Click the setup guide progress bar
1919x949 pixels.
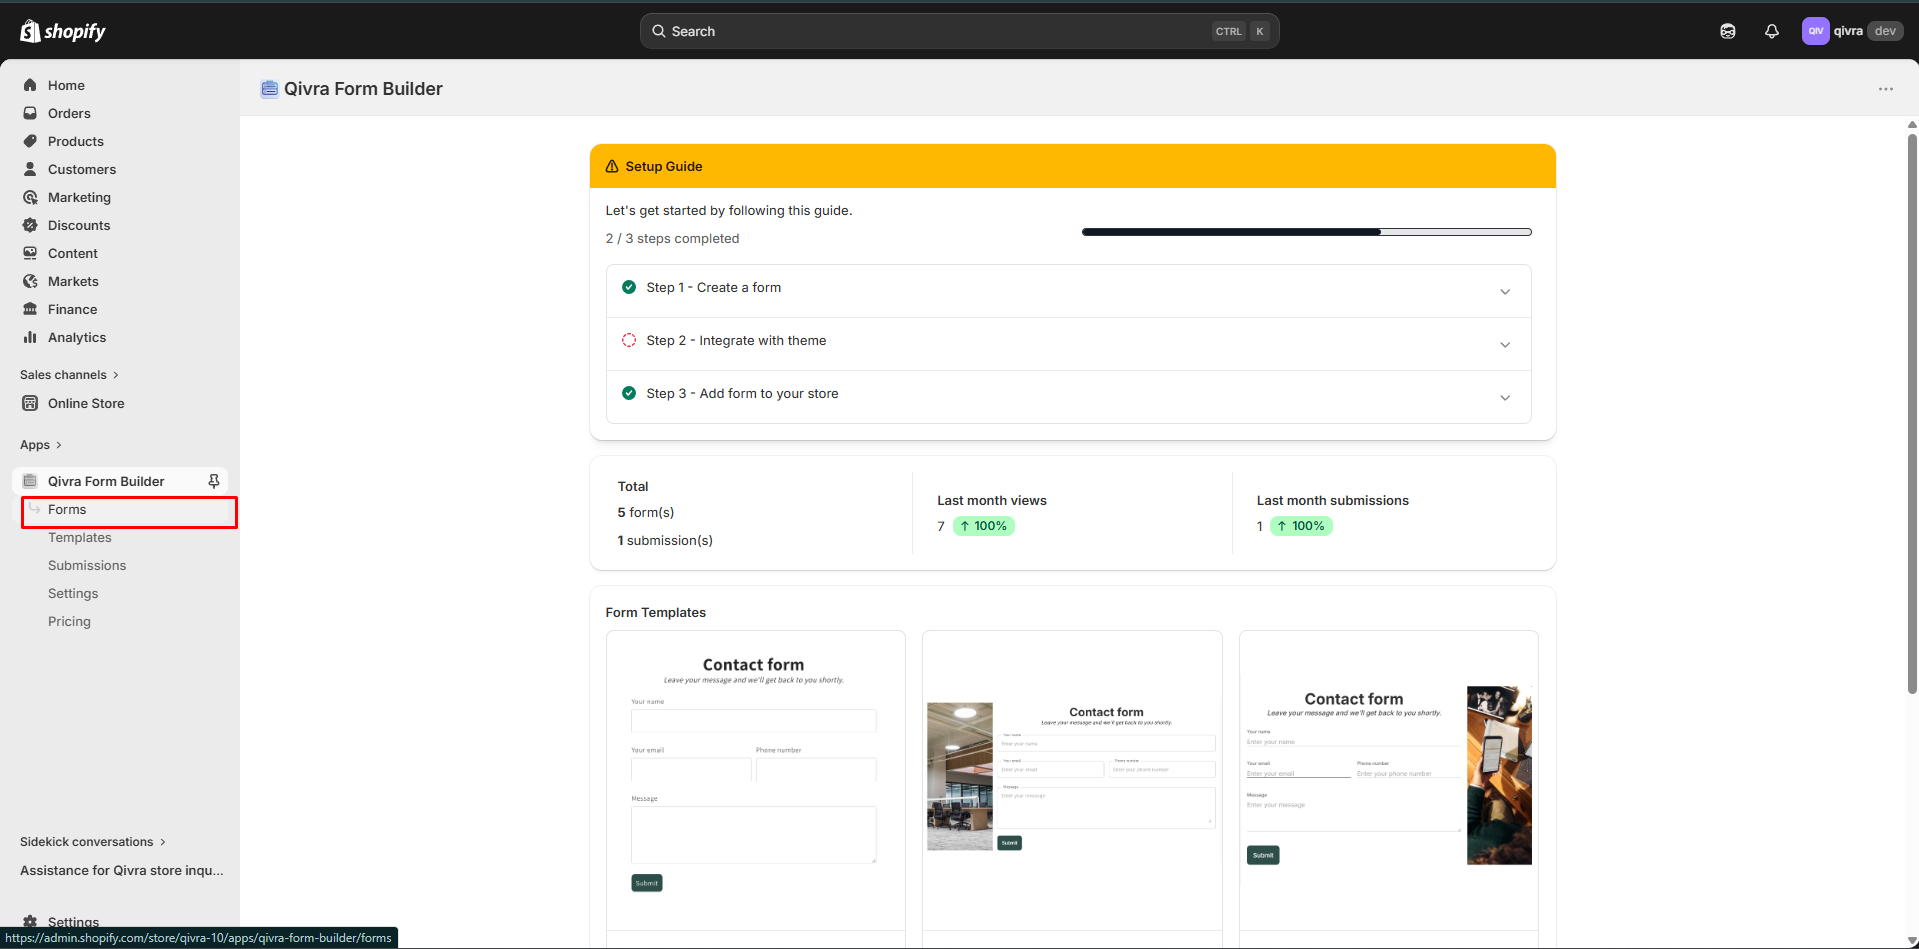(1306, 232)
